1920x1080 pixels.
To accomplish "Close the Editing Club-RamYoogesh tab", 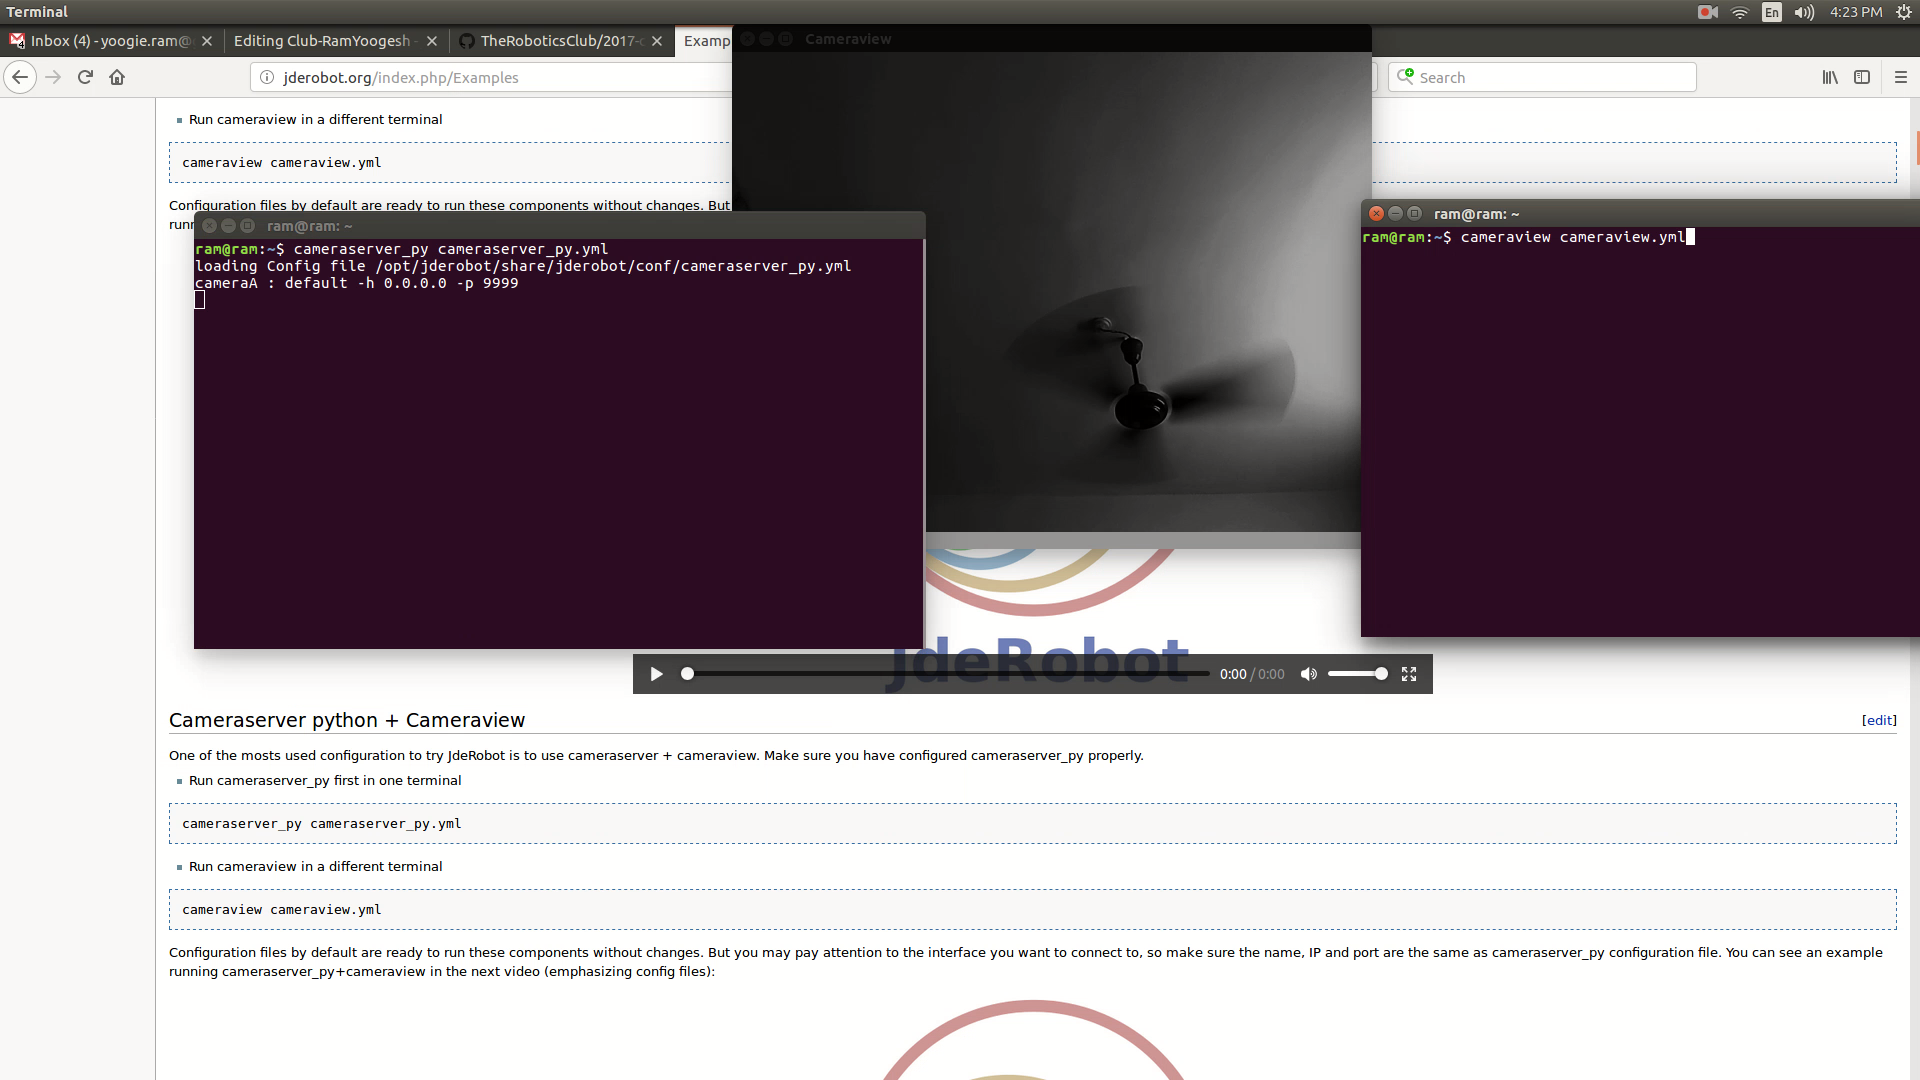I will coord(432,41).
